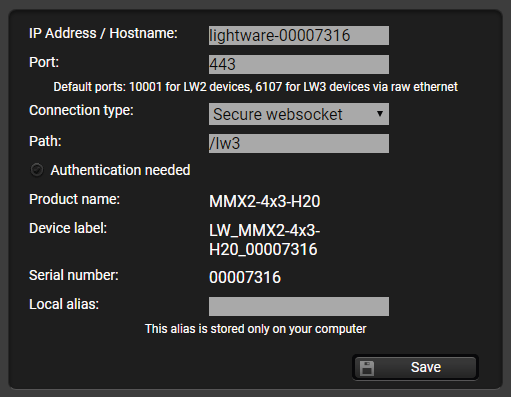Select the Path field containing /lw3

(299, 144)
